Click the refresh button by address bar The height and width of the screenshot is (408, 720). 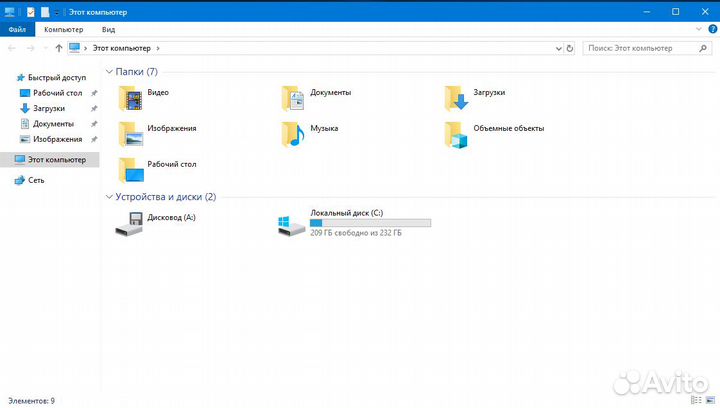tap(570, 48)
